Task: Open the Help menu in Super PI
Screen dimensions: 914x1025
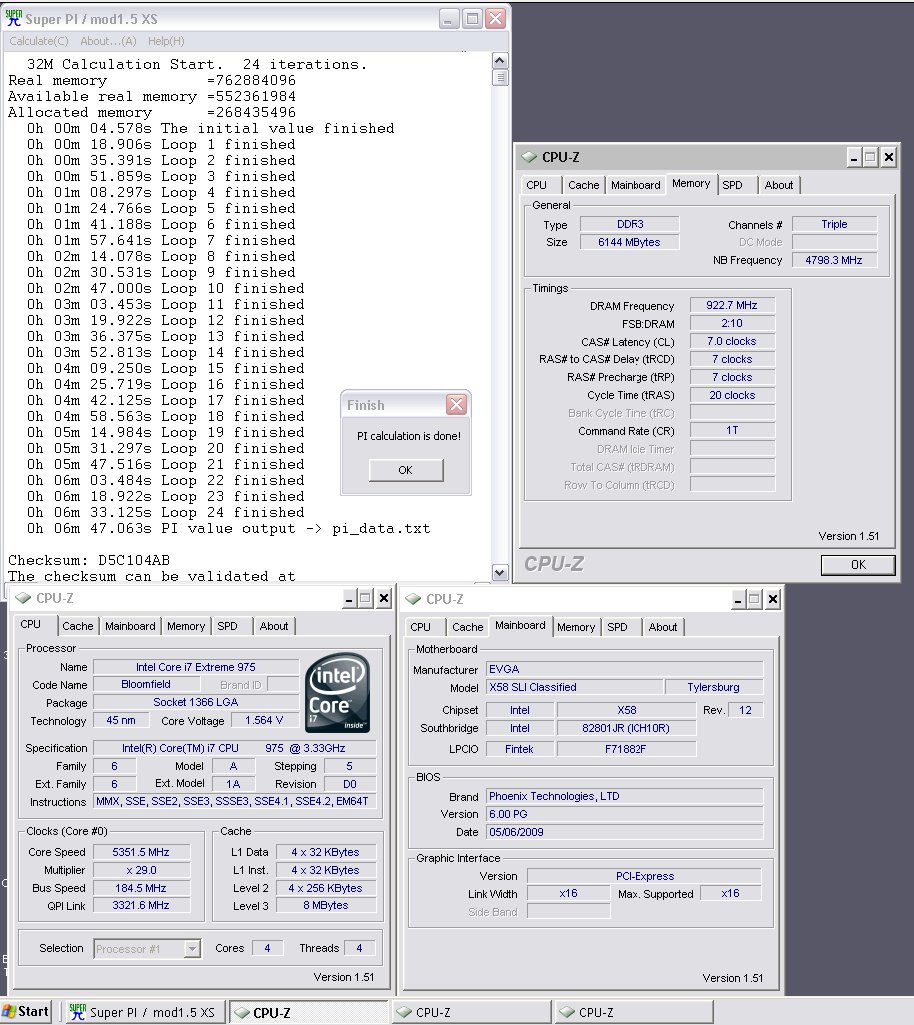Action: coord(166,41)
